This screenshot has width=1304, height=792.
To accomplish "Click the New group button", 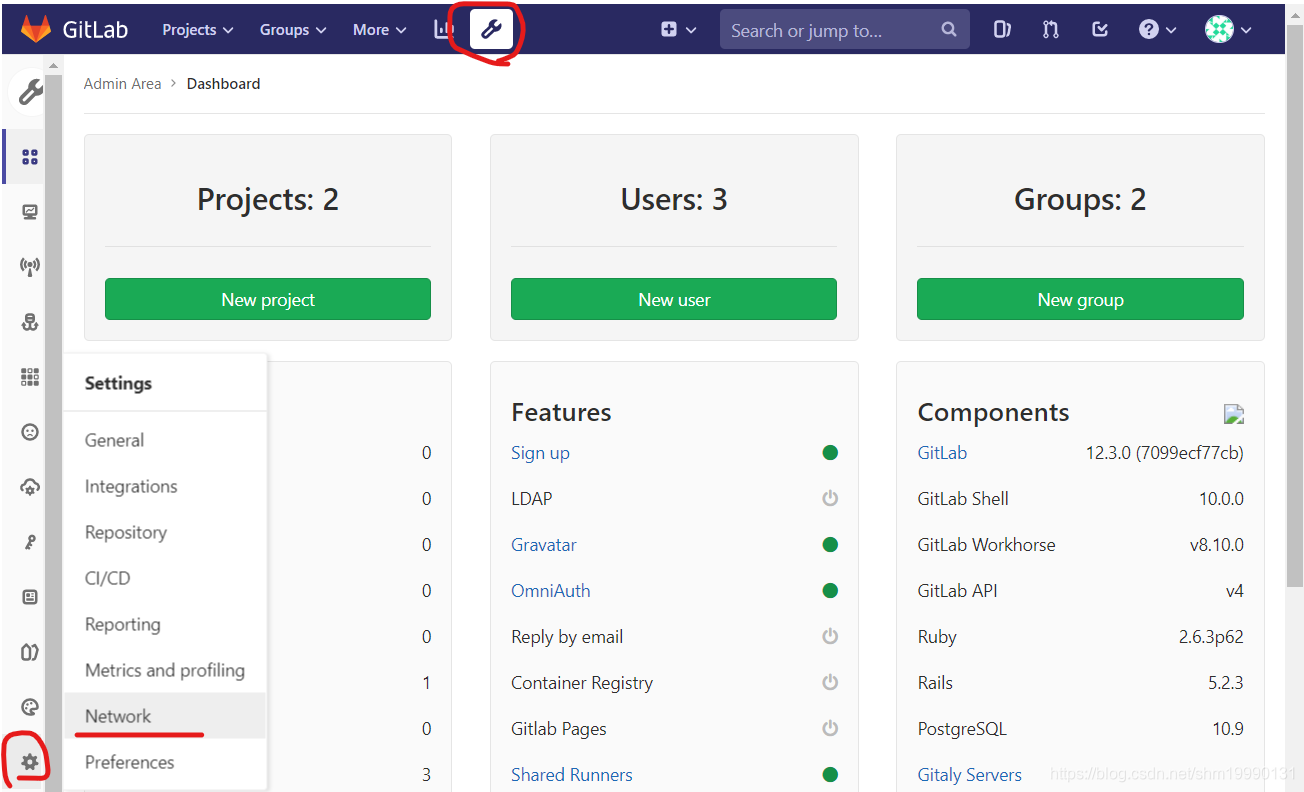I will [x=1080, y=299].
